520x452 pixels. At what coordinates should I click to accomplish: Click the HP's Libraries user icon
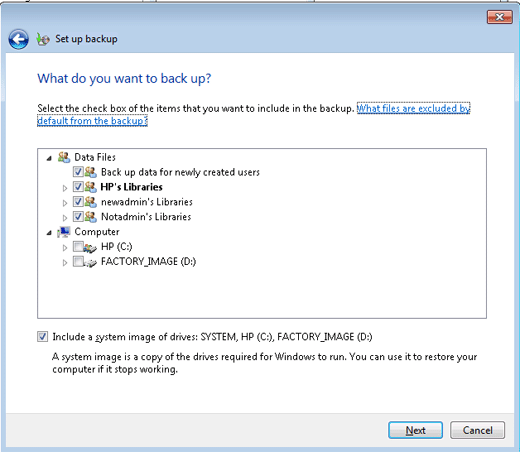(90, 187)
